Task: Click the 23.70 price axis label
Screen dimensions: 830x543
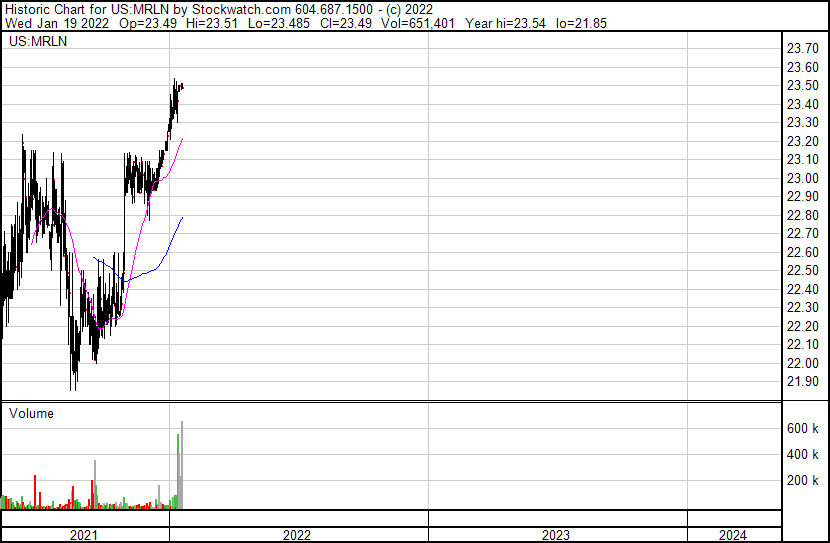Action: point(803,48)
